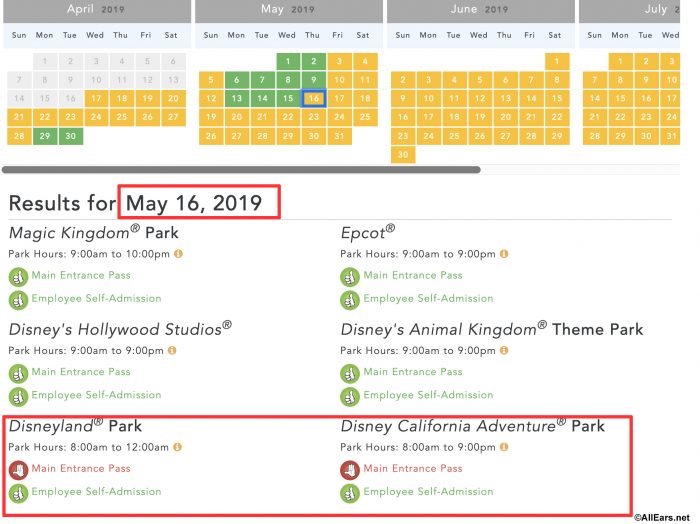
Task: Click Animal Kingdom park hours info icon
Action: pos(504,350)
